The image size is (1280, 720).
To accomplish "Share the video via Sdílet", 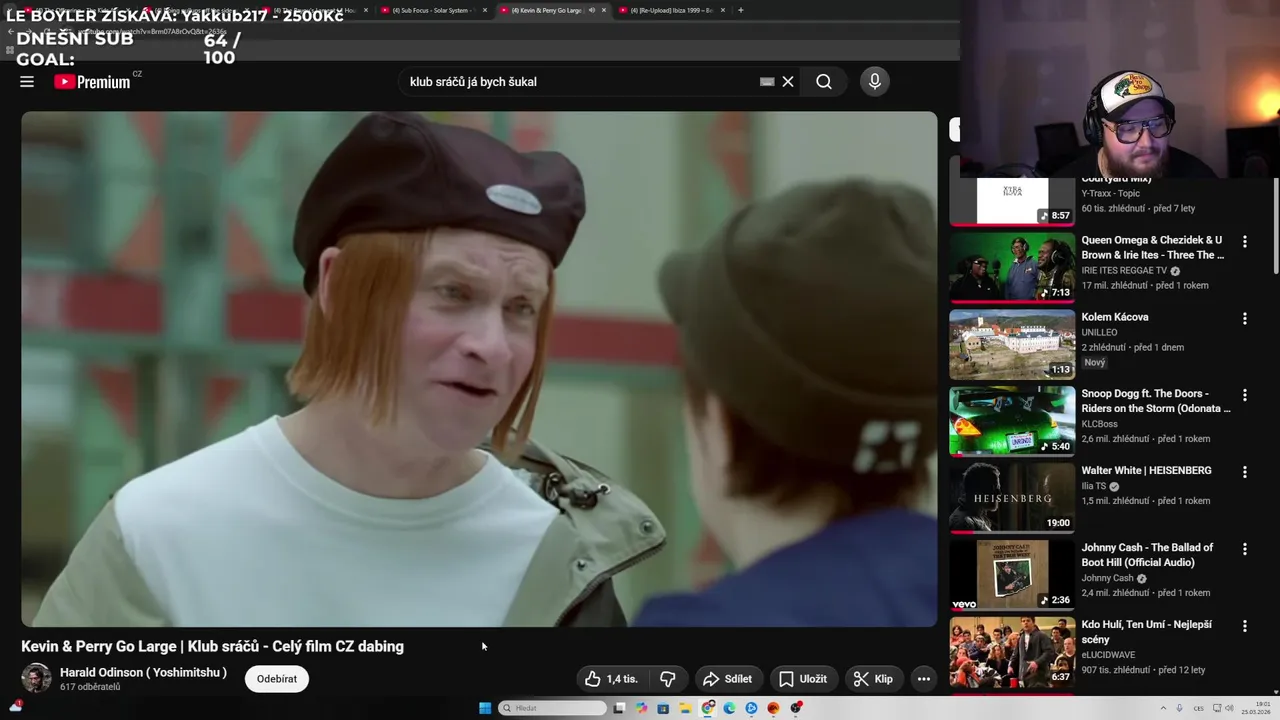I will tap(728, 679).
